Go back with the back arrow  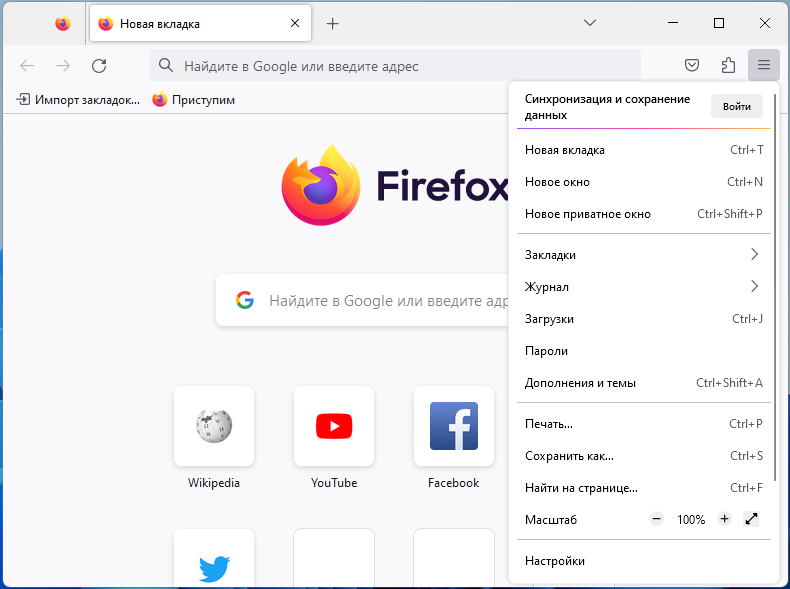[x=27, y=66]
